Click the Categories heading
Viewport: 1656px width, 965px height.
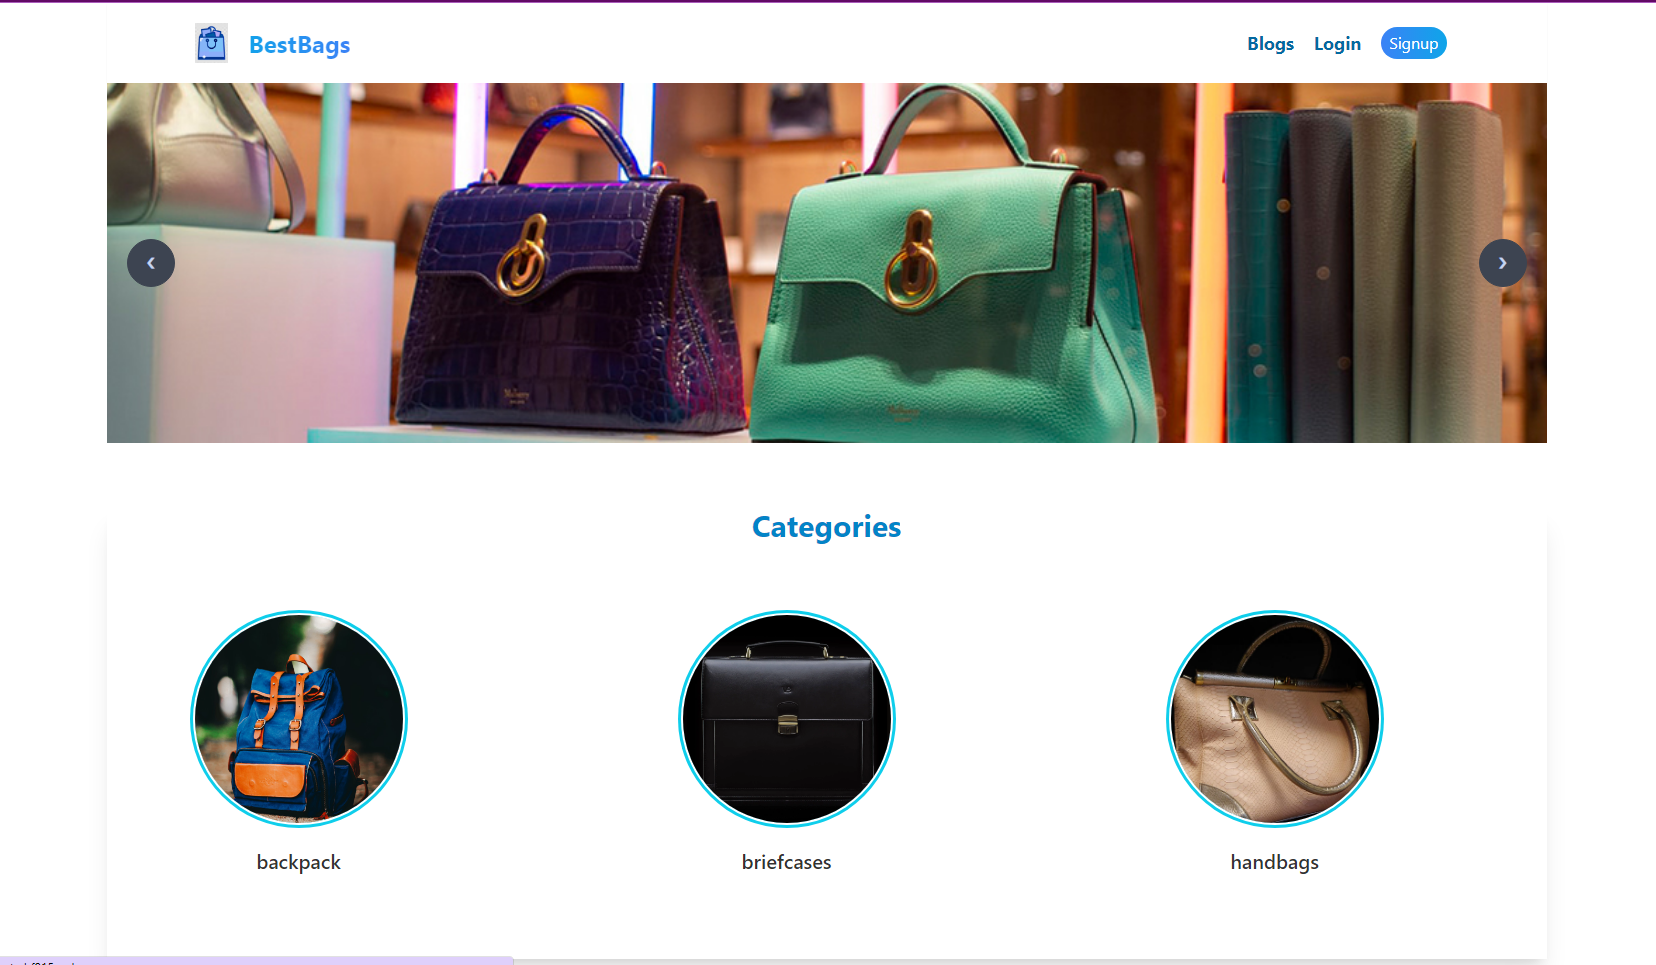[827, 527]
